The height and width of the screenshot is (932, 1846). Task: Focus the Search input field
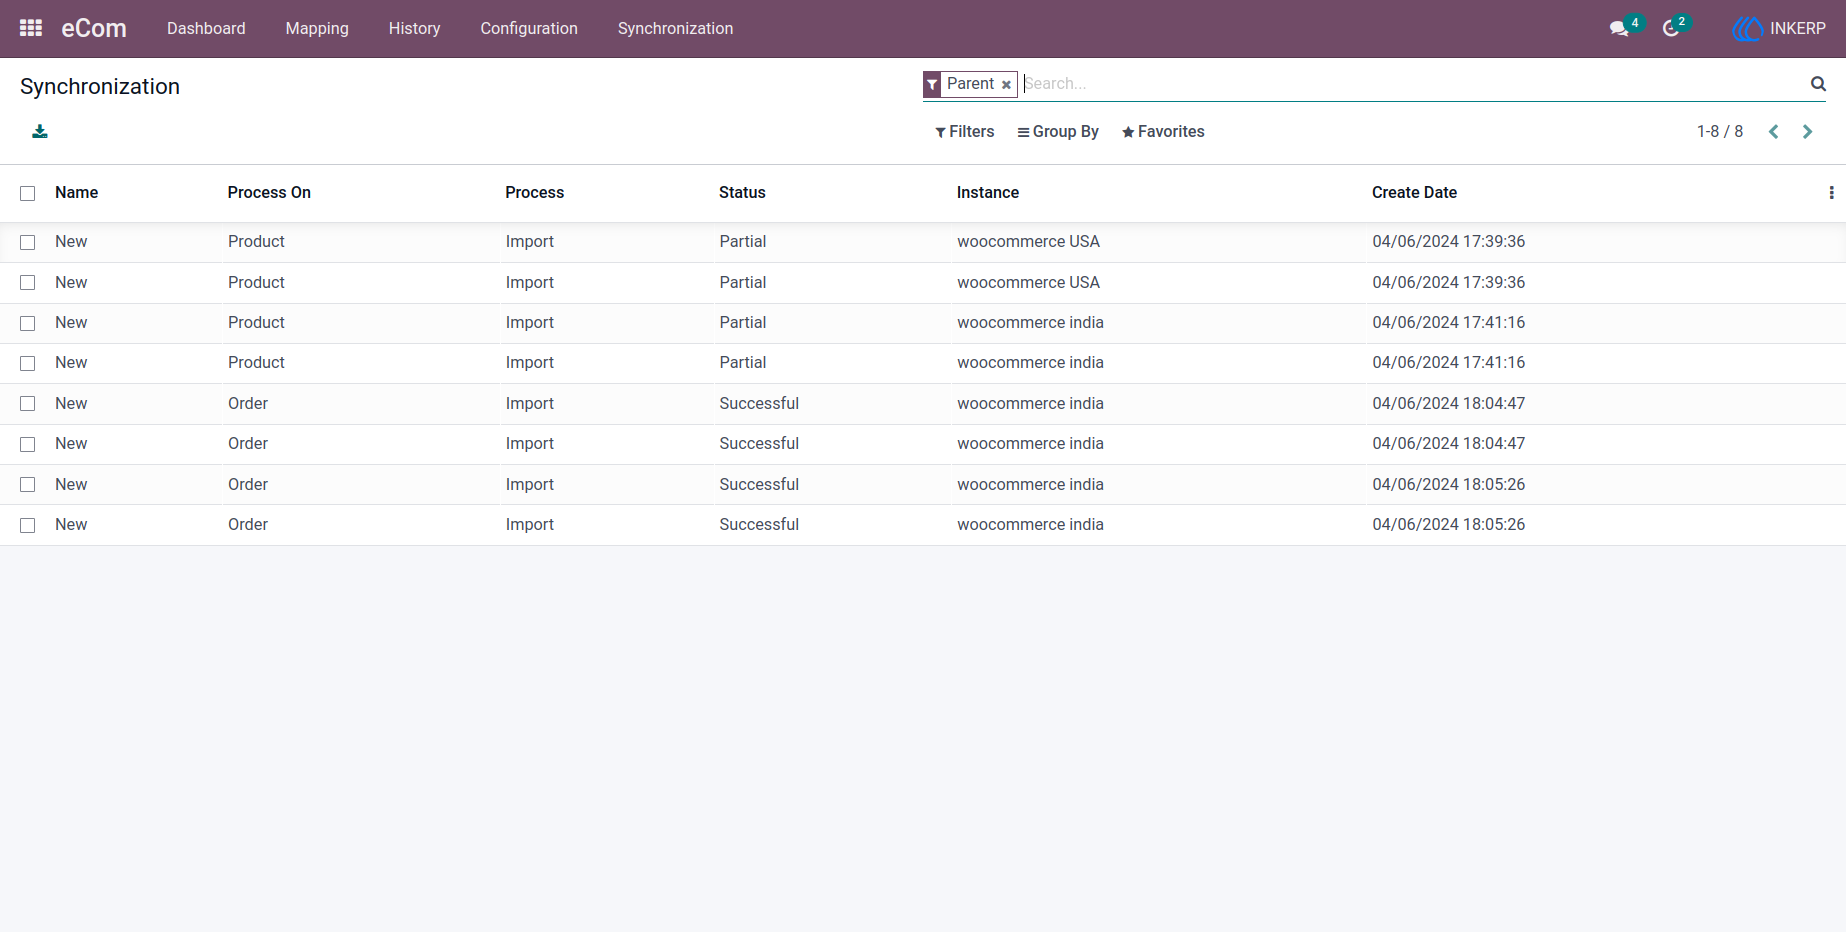(1414, 84)
